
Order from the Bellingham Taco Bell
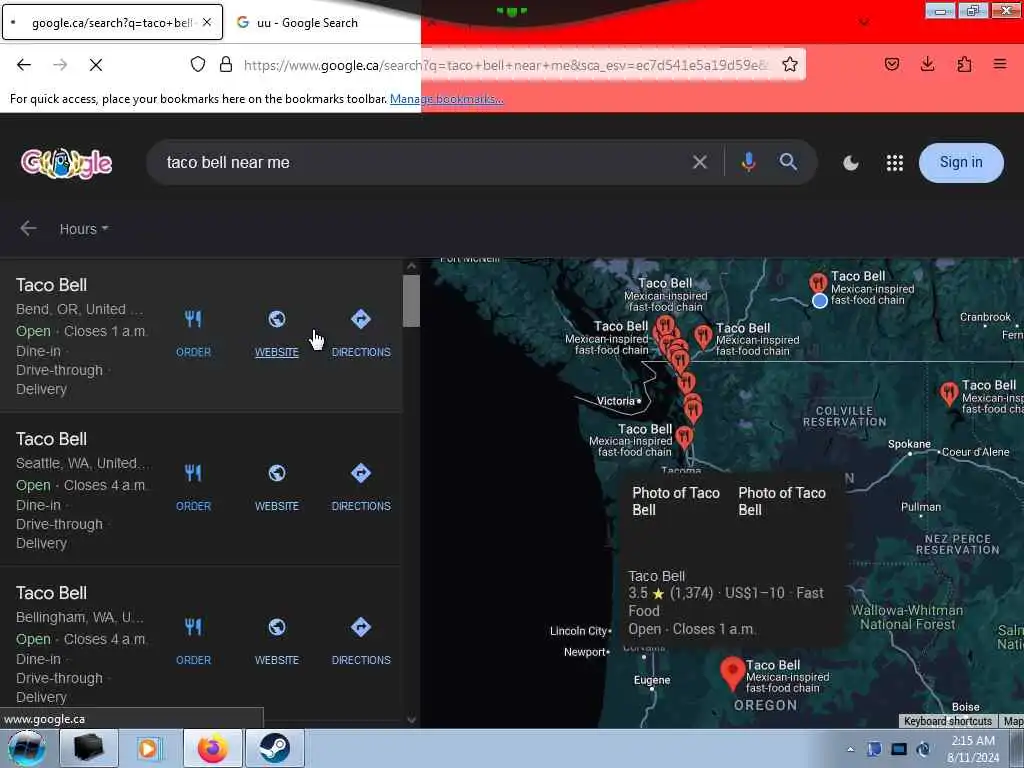click(193, 641)
